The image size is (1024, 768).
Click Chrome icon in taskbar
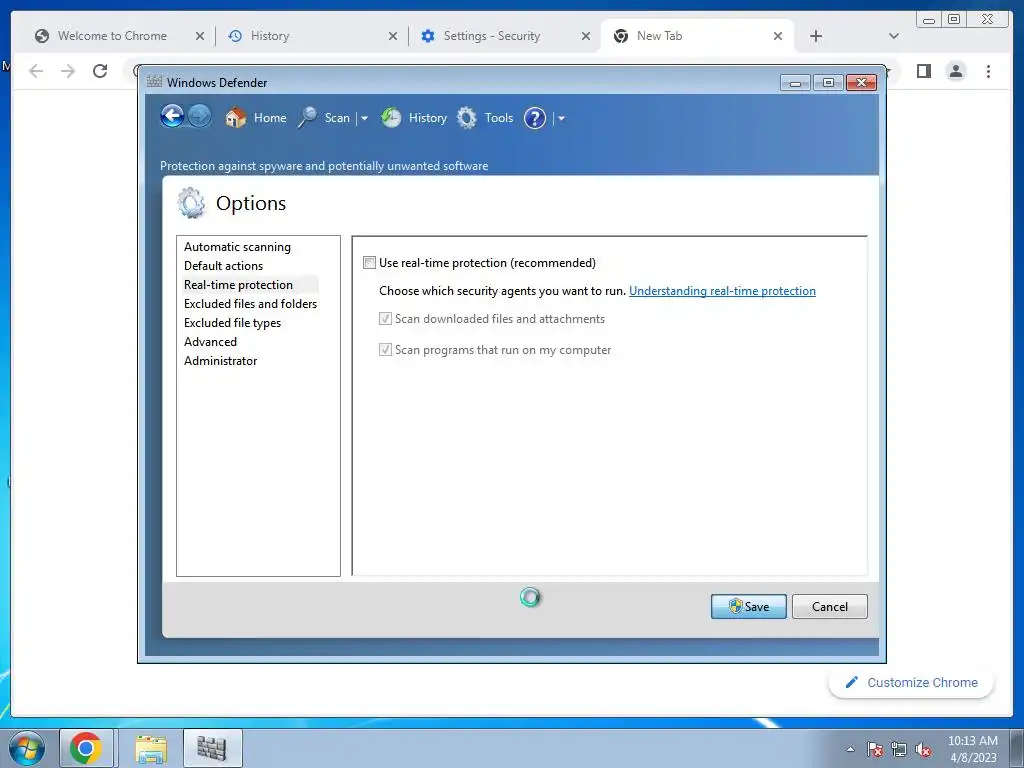pyautogui.click(x=86, y=748)
